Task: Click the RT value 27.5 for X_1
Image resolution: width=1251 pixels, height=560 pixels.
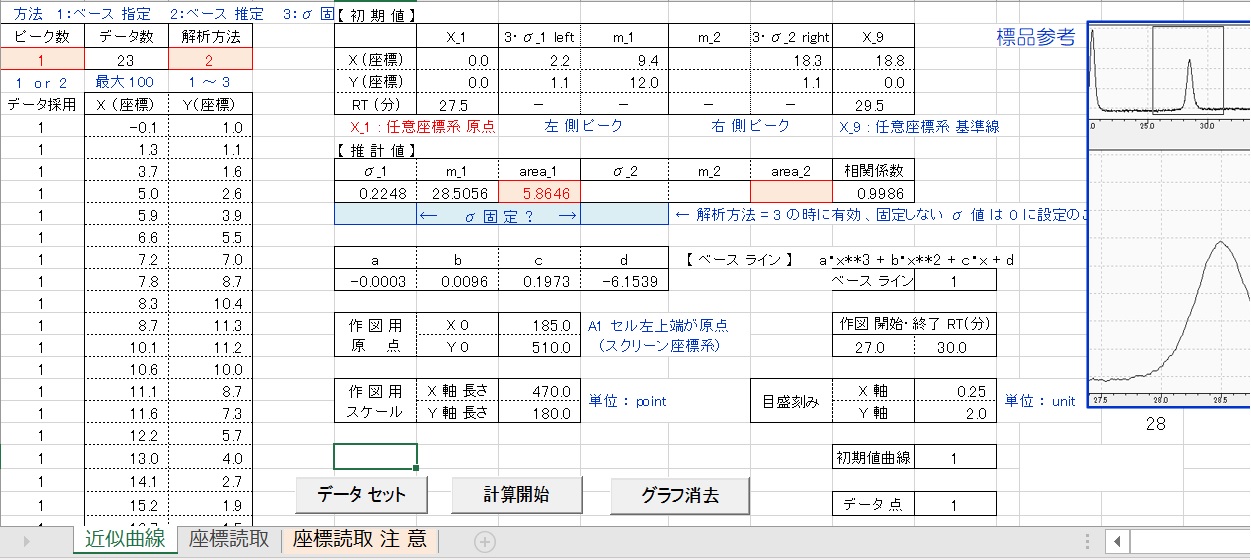Action: coord(457,105)
